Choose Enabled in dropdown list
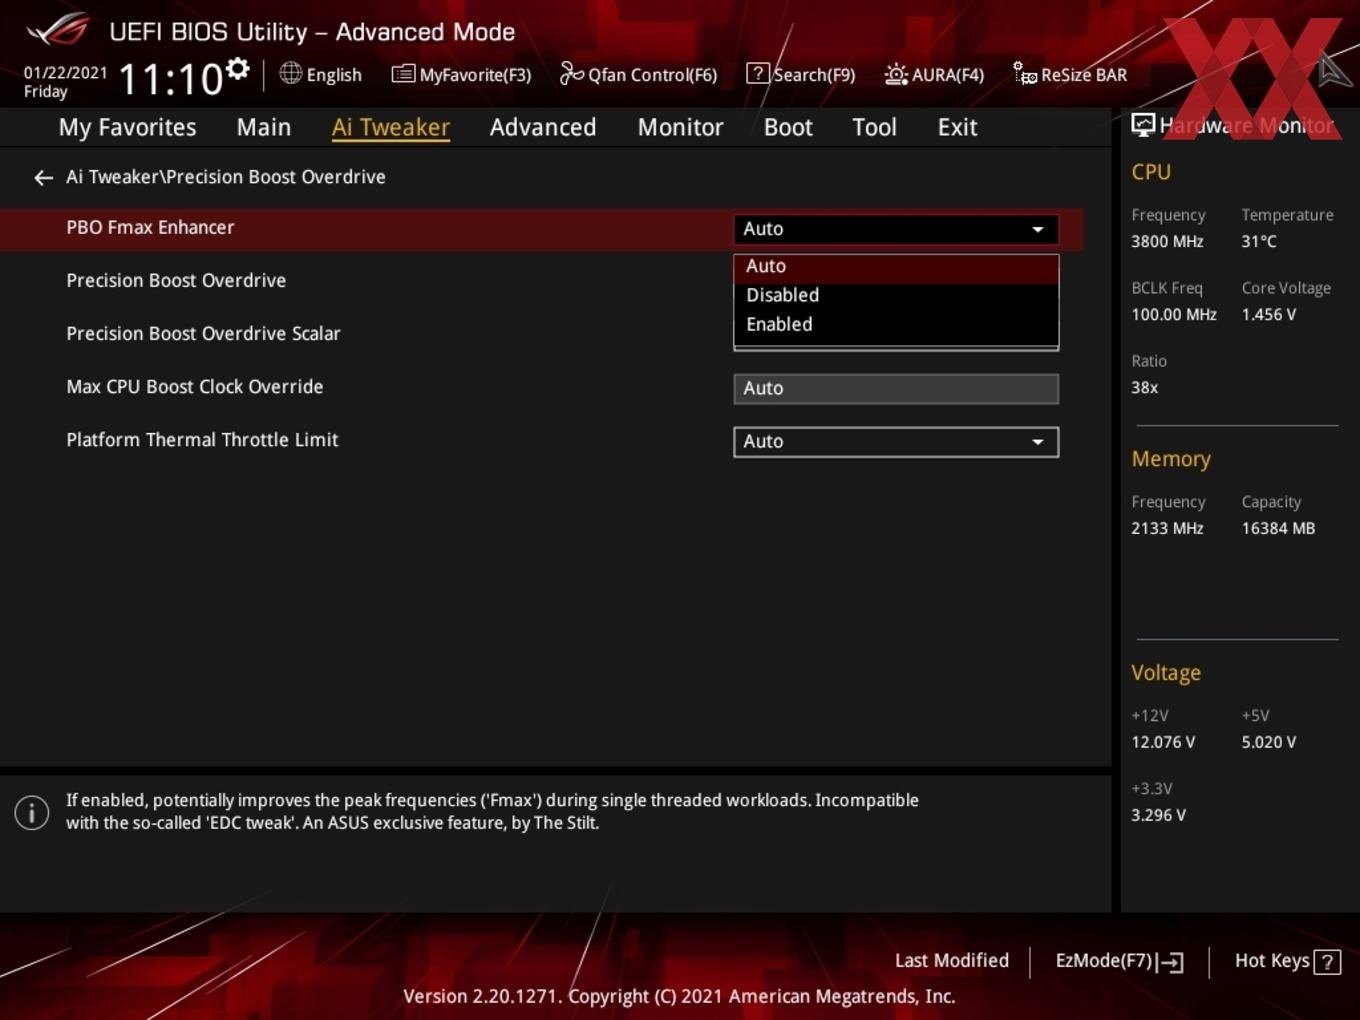 896,324
